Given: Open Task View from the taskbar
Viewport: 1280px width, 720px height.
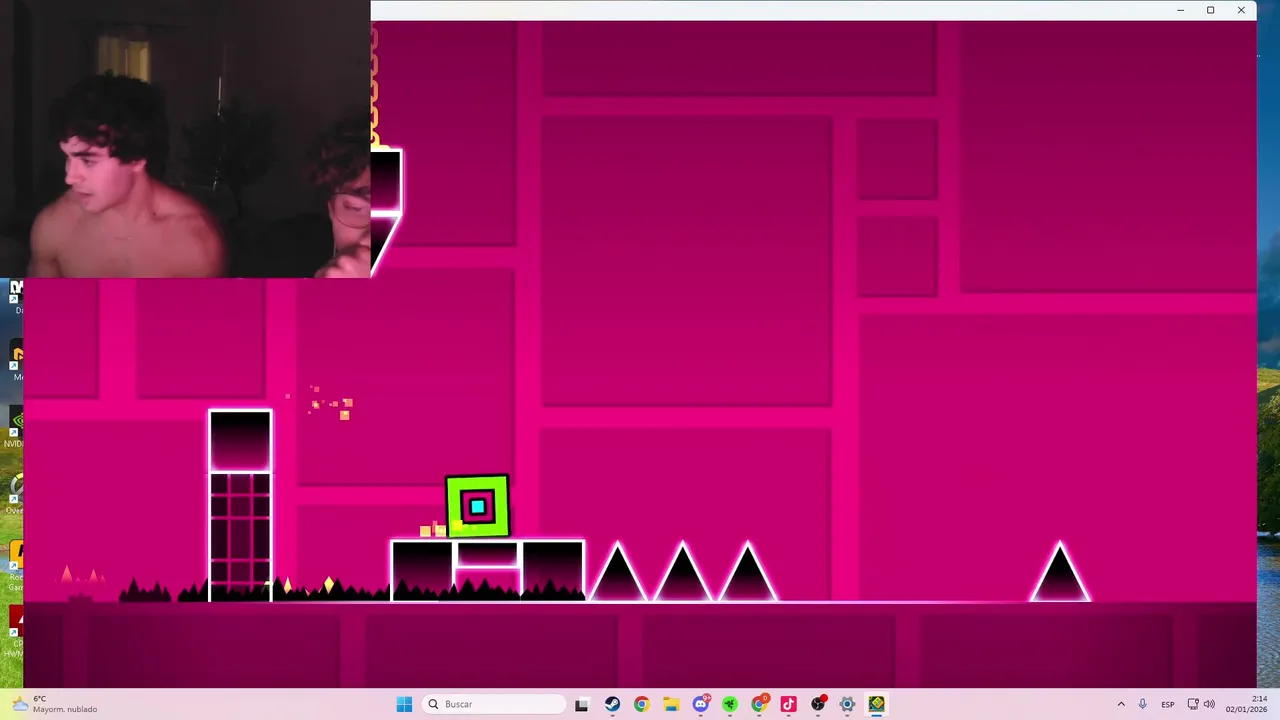Looking at the screenshot, I should [x=582, y=704].
